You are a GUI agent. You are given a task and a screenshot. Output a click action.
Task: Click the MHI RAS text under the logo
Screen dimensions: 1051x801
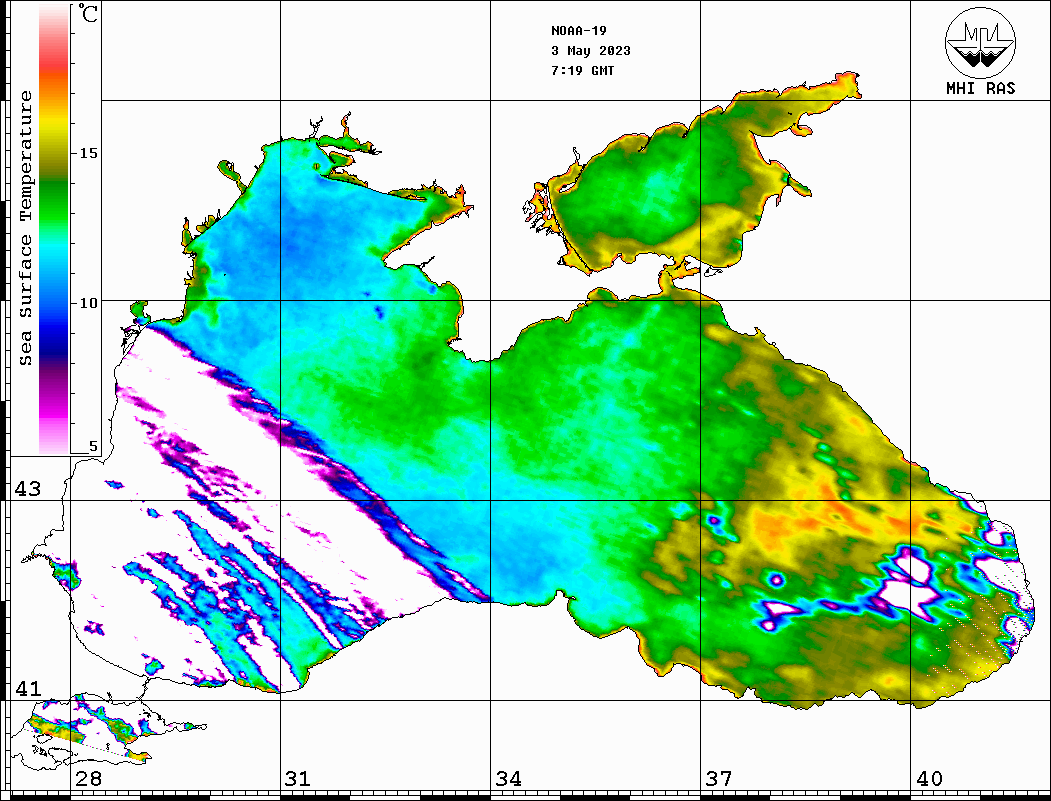point(980,89)
